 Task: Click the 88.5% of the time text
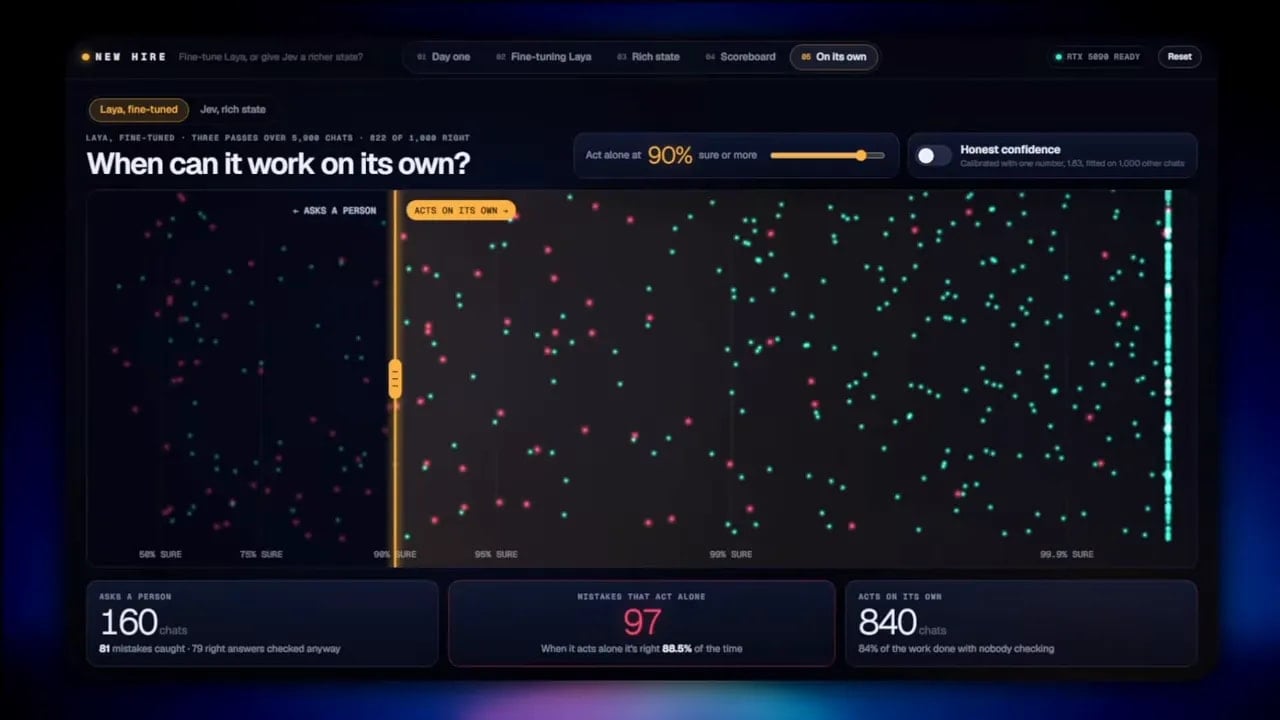click(x=703, y=649)
